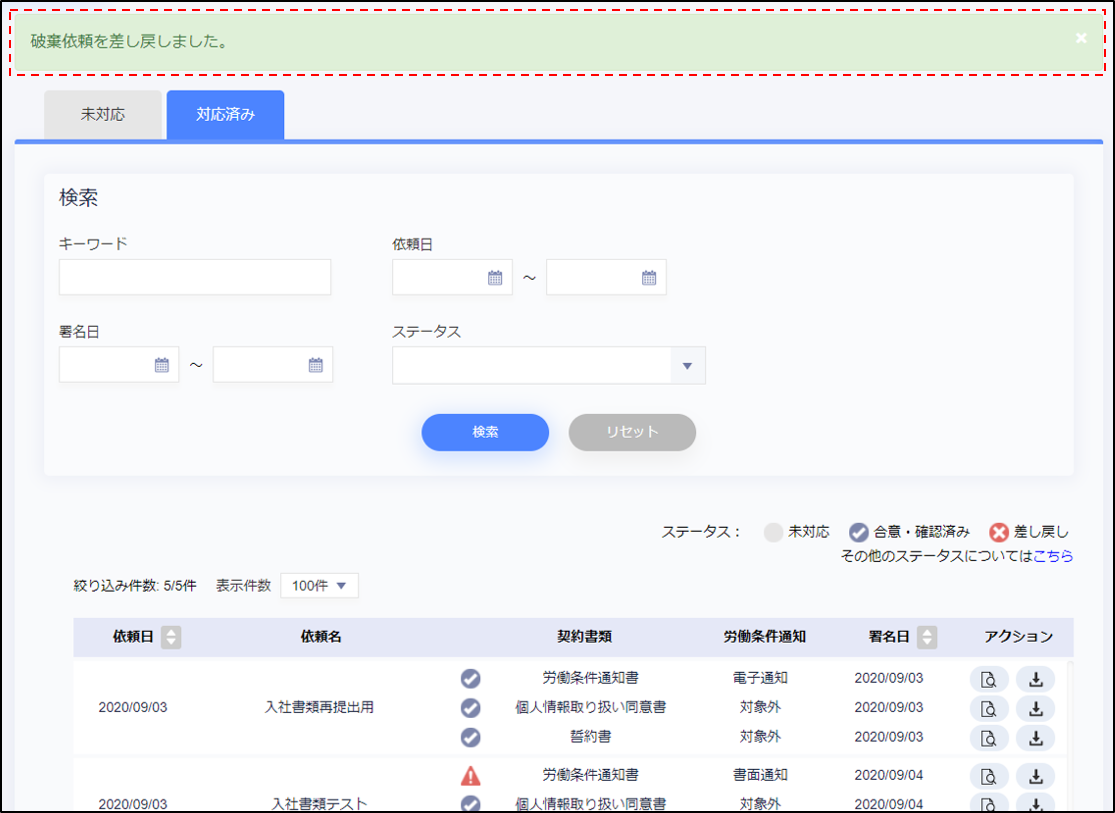1115x813 pixels.
Task: Open calendar for 署名日 start date
Action: (162, 365)
